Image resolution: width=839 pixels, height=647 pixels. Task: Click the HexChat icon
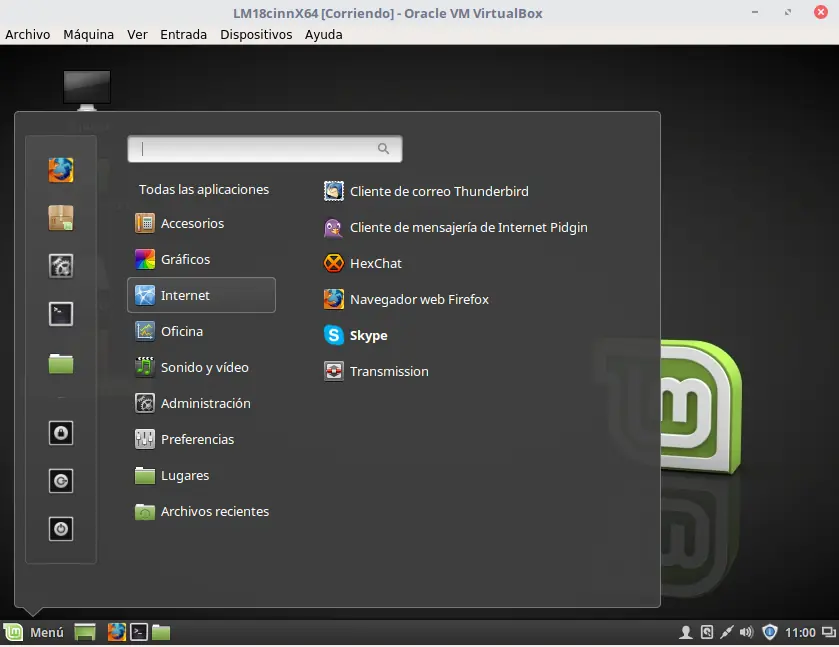click(x=334, y=263)
